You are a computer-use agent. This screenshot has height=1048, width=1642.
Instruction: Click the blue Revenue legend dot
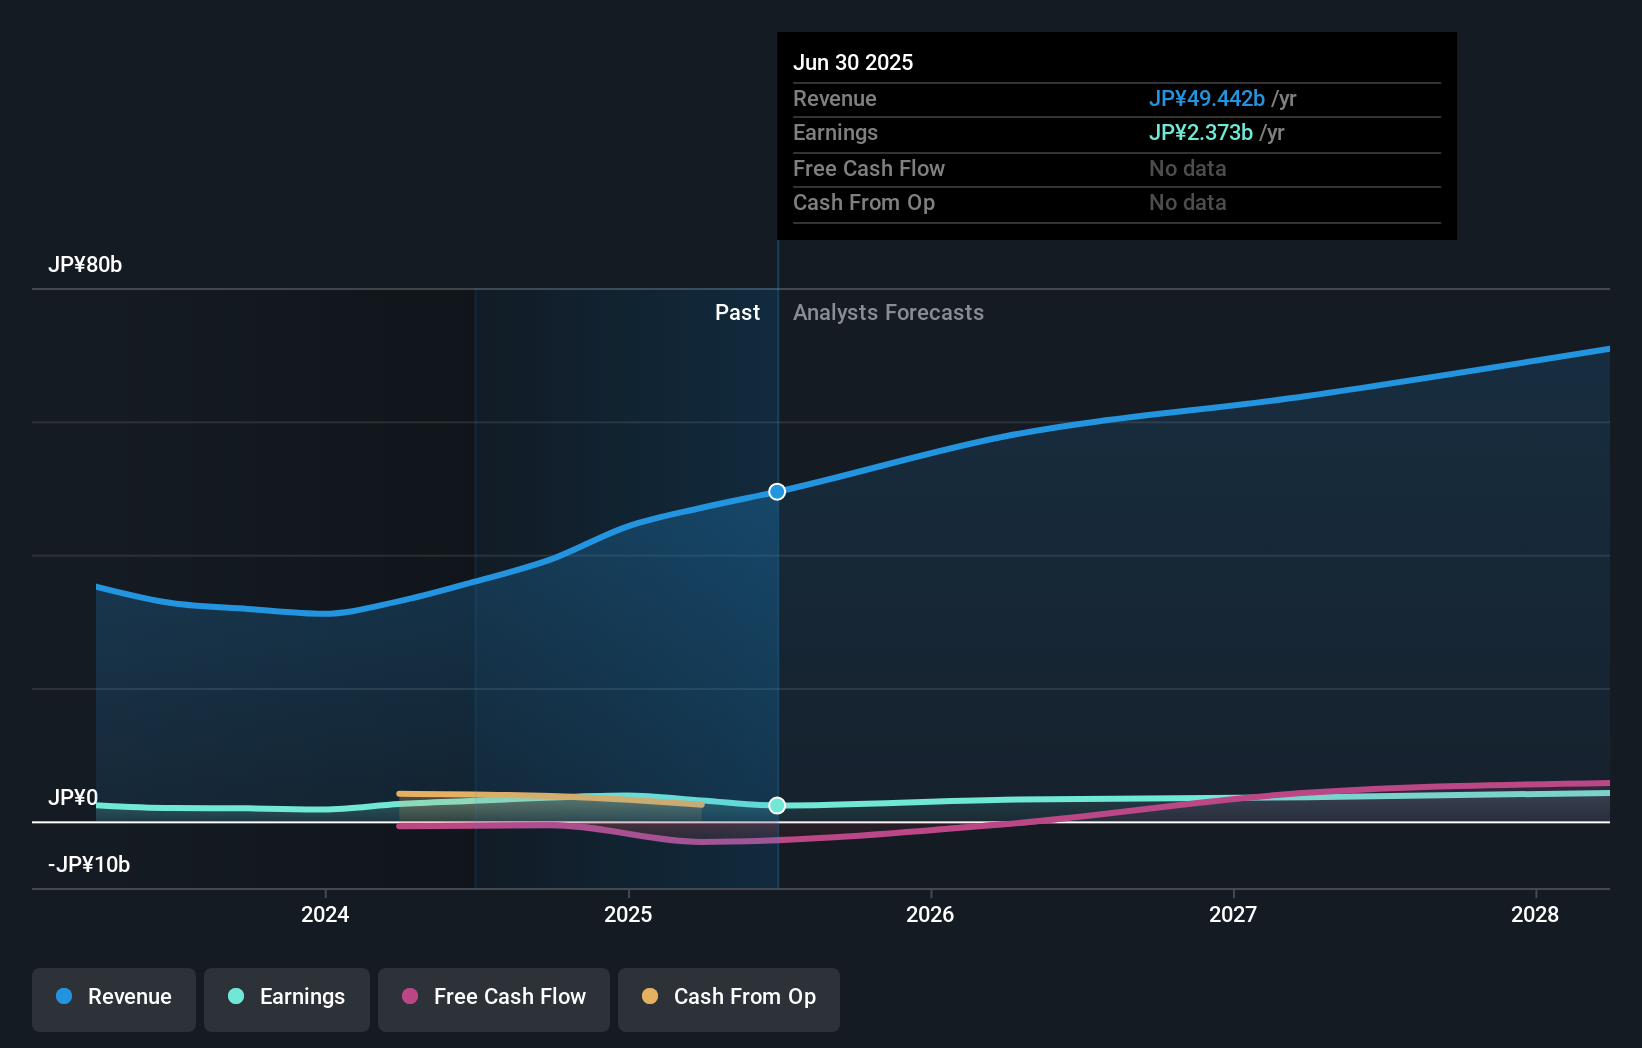coord(64,996)
